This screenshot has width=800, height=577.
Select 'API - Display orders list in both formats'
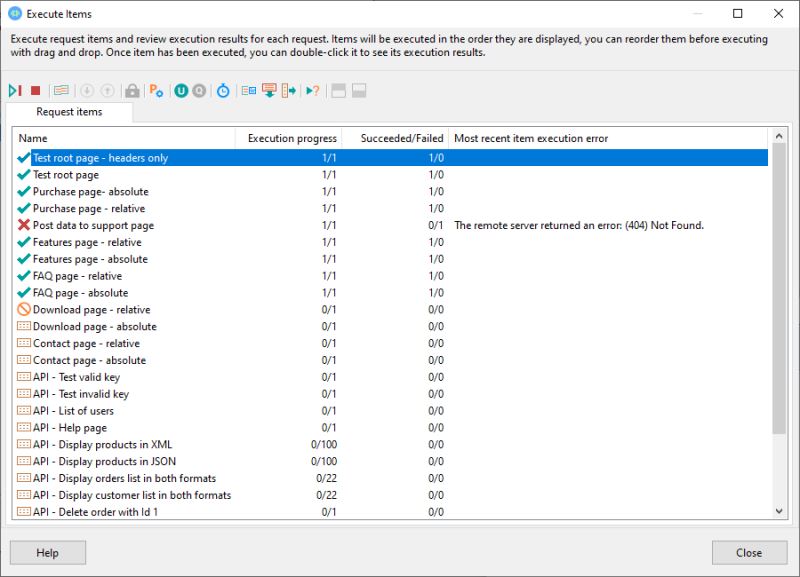[x=391, y=478]
